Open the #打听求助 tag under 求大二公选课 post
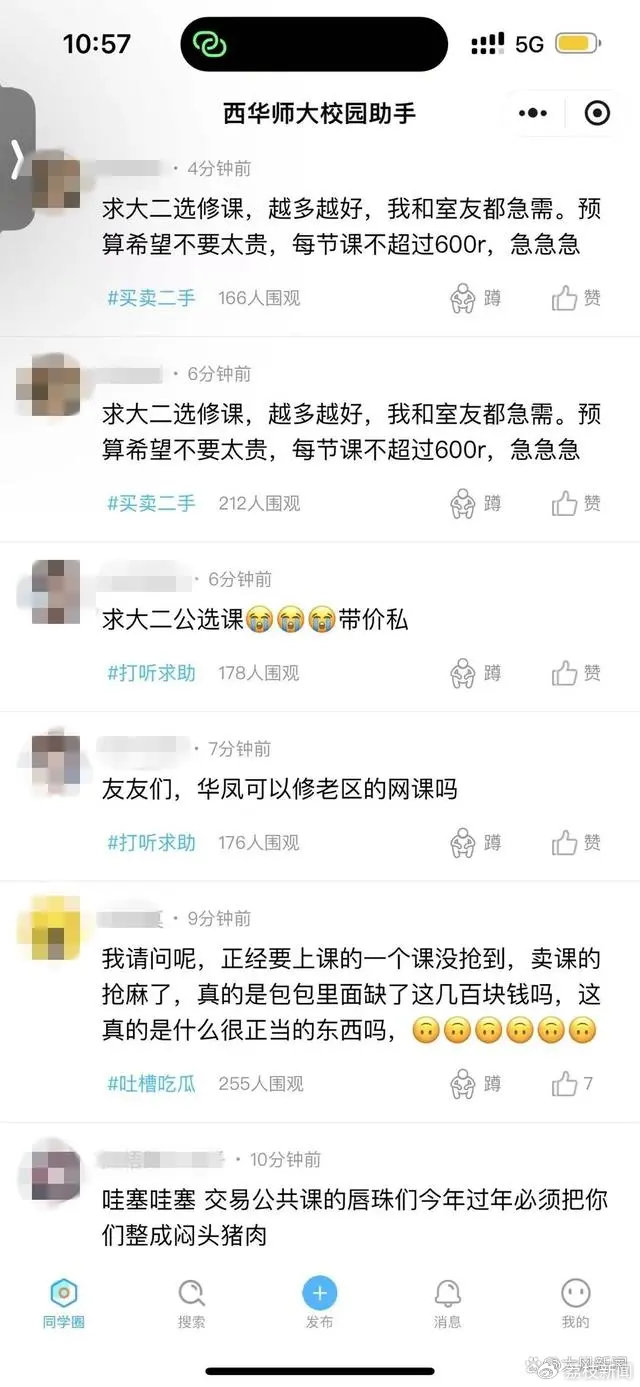Viewport: 640px width, 1387px height. 151,673
